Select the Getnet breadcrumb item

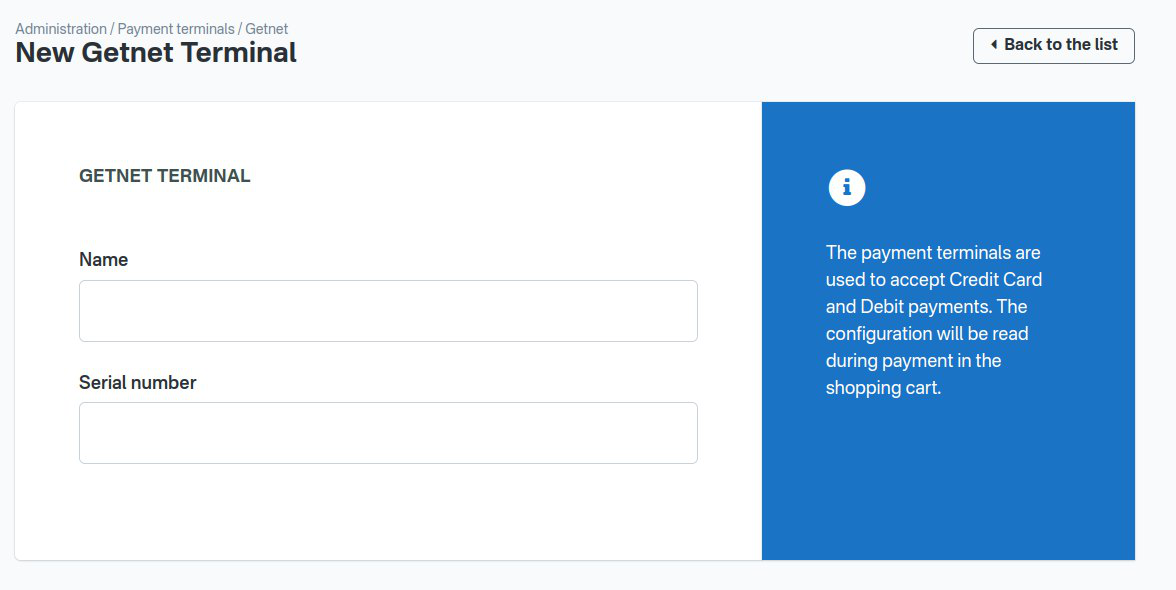(x=267, y=29)
